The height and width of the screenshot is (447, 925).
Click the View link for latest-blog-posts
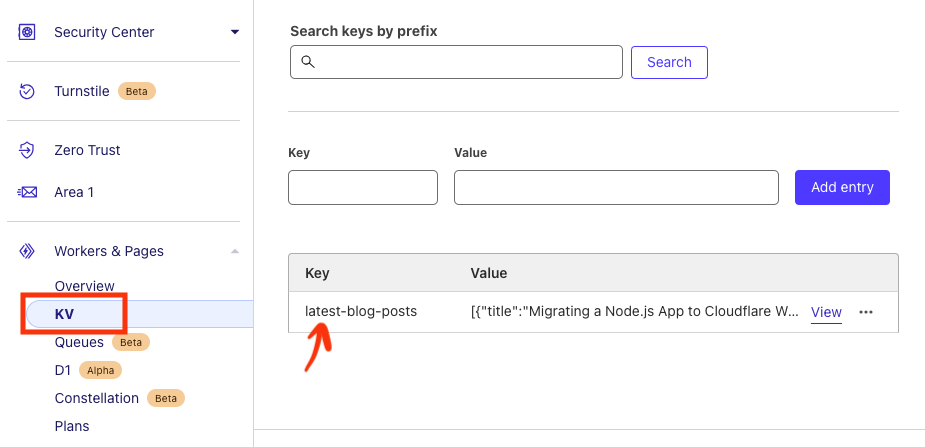[826, 312]
